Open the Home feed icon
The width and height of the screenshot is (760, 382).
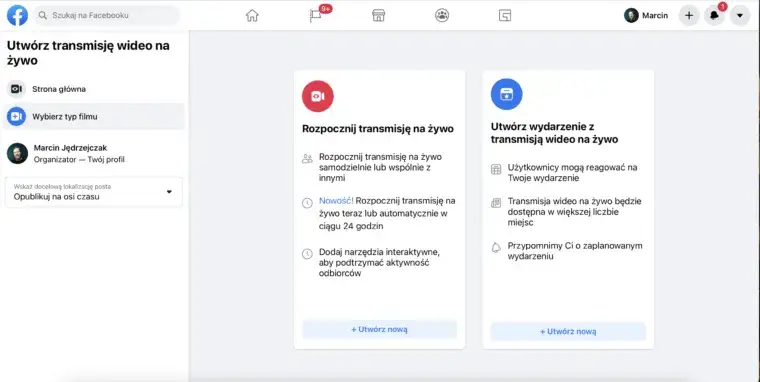coord(252,16)
